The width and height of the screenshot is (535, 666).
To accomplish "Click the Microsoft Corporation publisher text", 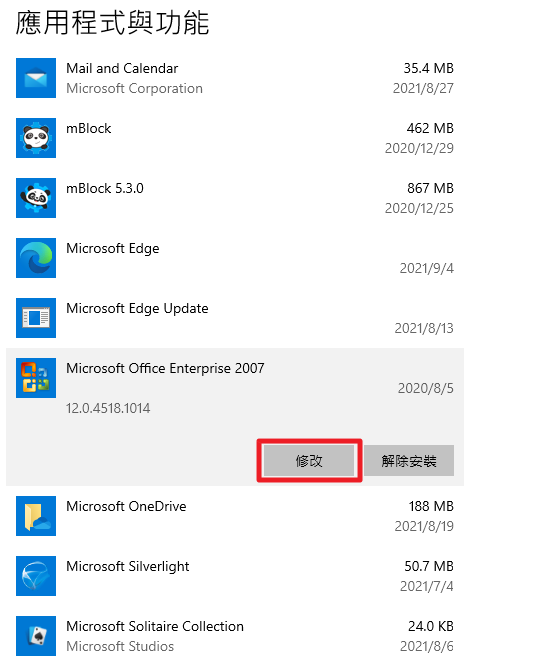I will click(x=135, y=88).
